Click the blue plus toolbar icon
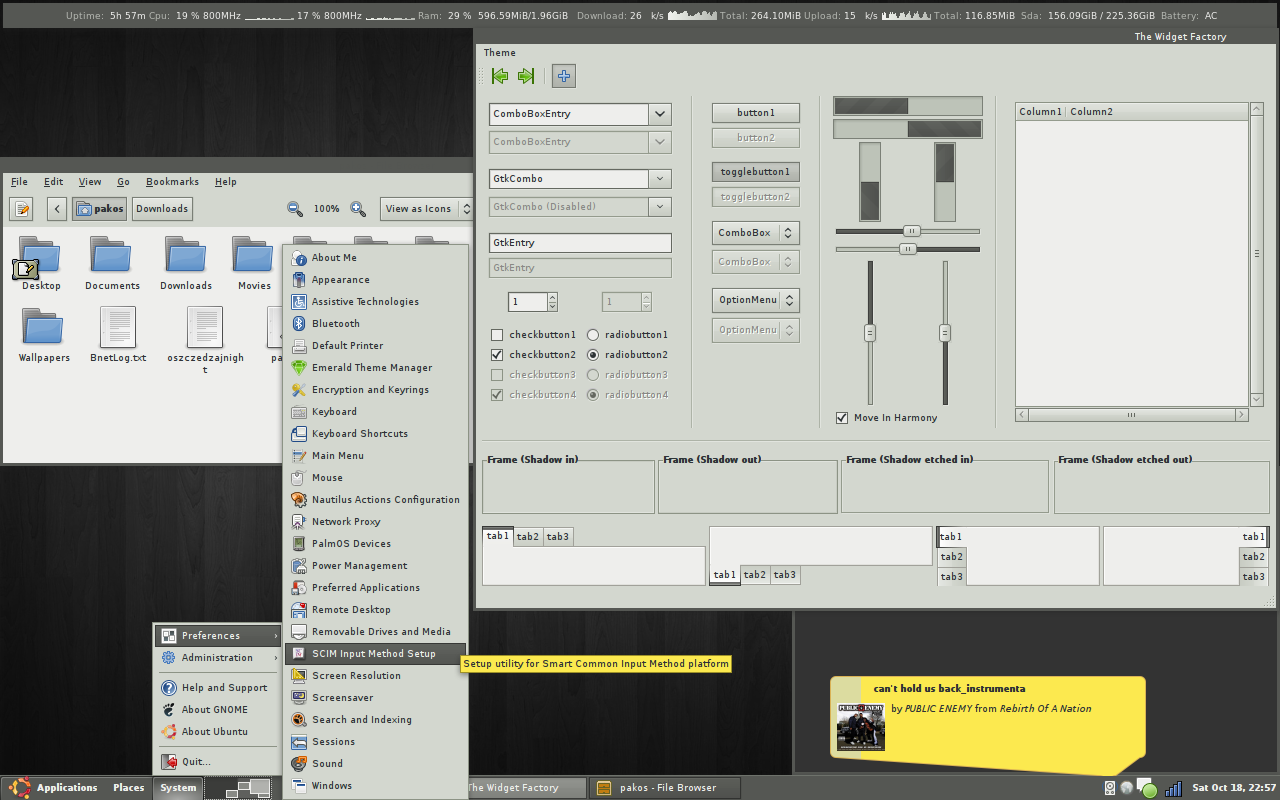This screenshot has height=800, width=1280. 564,76
